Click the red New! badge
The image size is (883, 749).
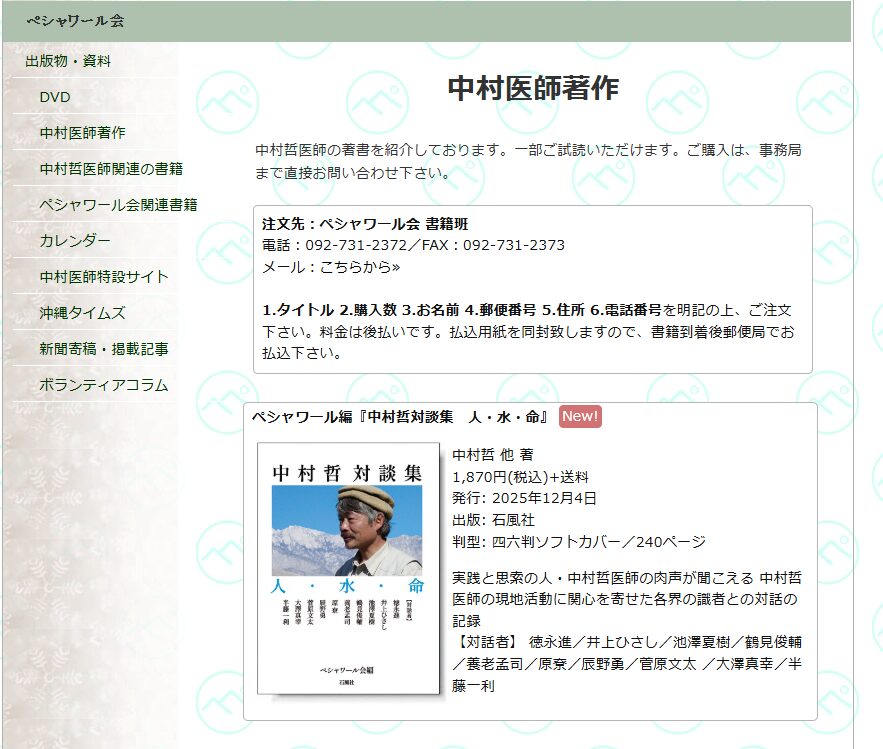click(x=580, y=417)
